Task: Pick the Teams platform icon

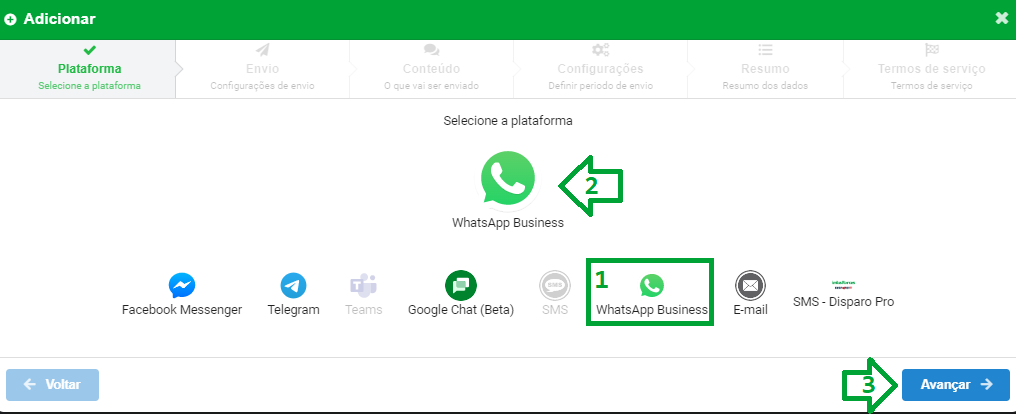Action: [363, 286]
